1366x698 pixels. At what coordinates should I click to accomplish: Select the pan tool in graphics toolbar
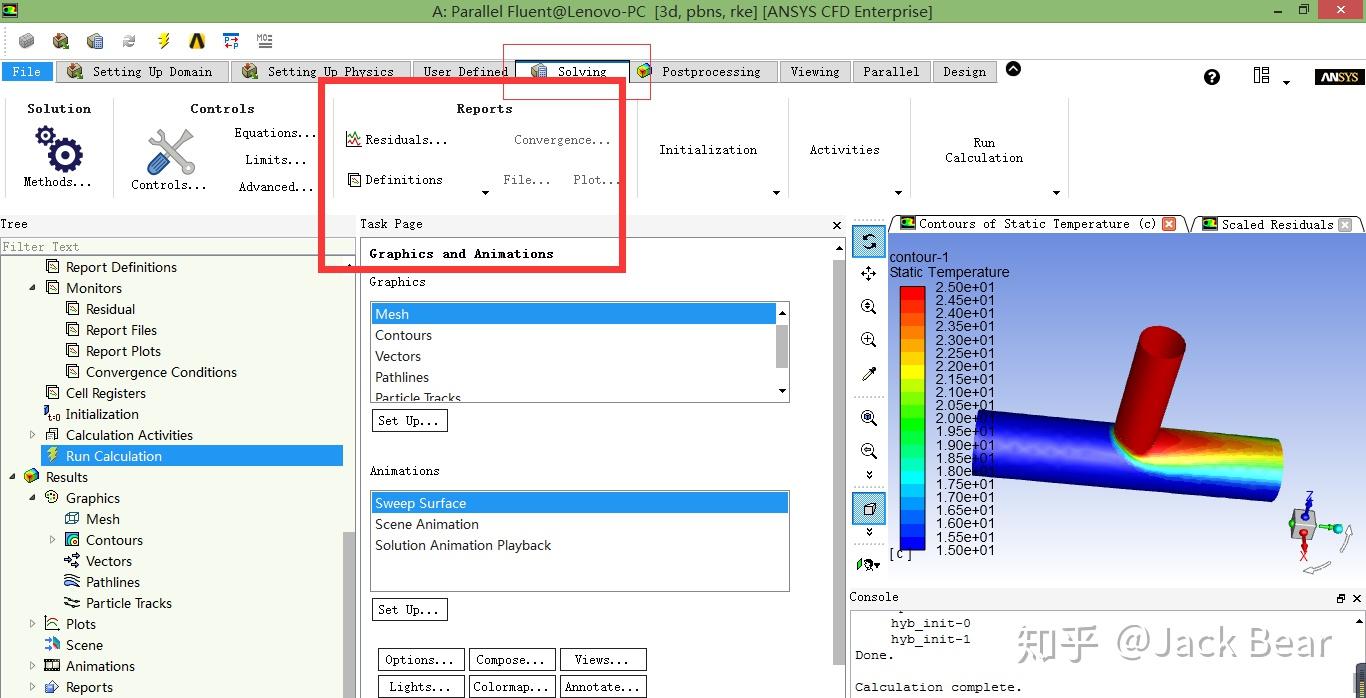(x=868, y=273)
